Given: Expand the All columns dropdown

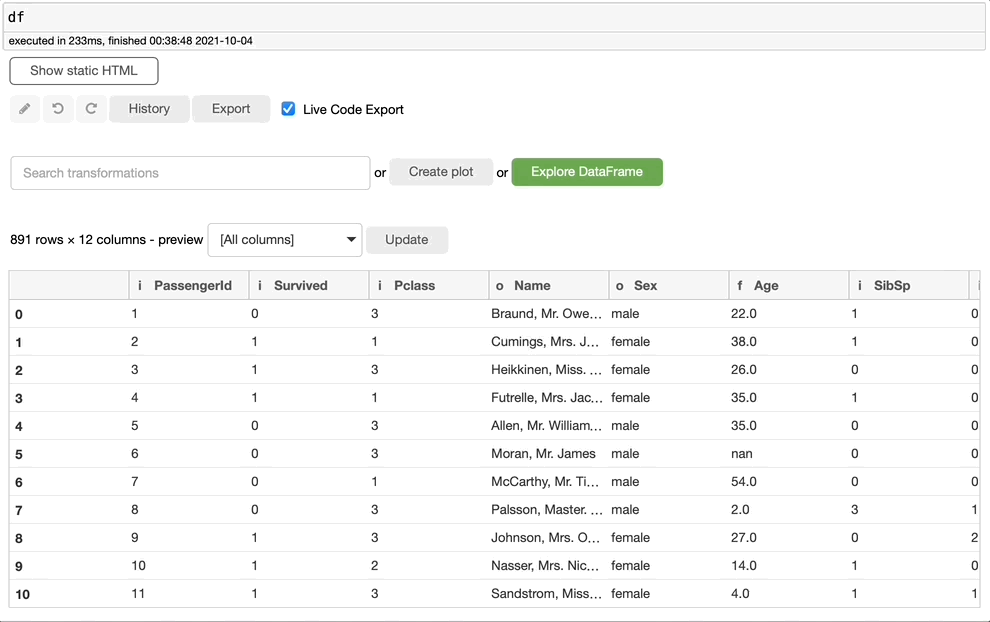Looking at the screenshot, I should click(x=285, y=240).
